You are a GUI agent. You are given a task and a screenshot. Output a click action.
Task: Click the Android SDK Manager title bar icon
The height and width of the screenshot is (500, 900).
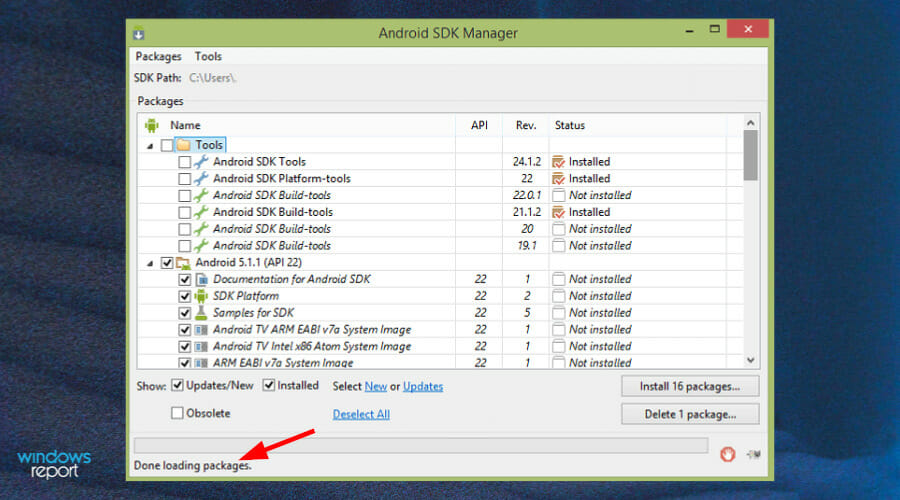(x=139, y=34)
